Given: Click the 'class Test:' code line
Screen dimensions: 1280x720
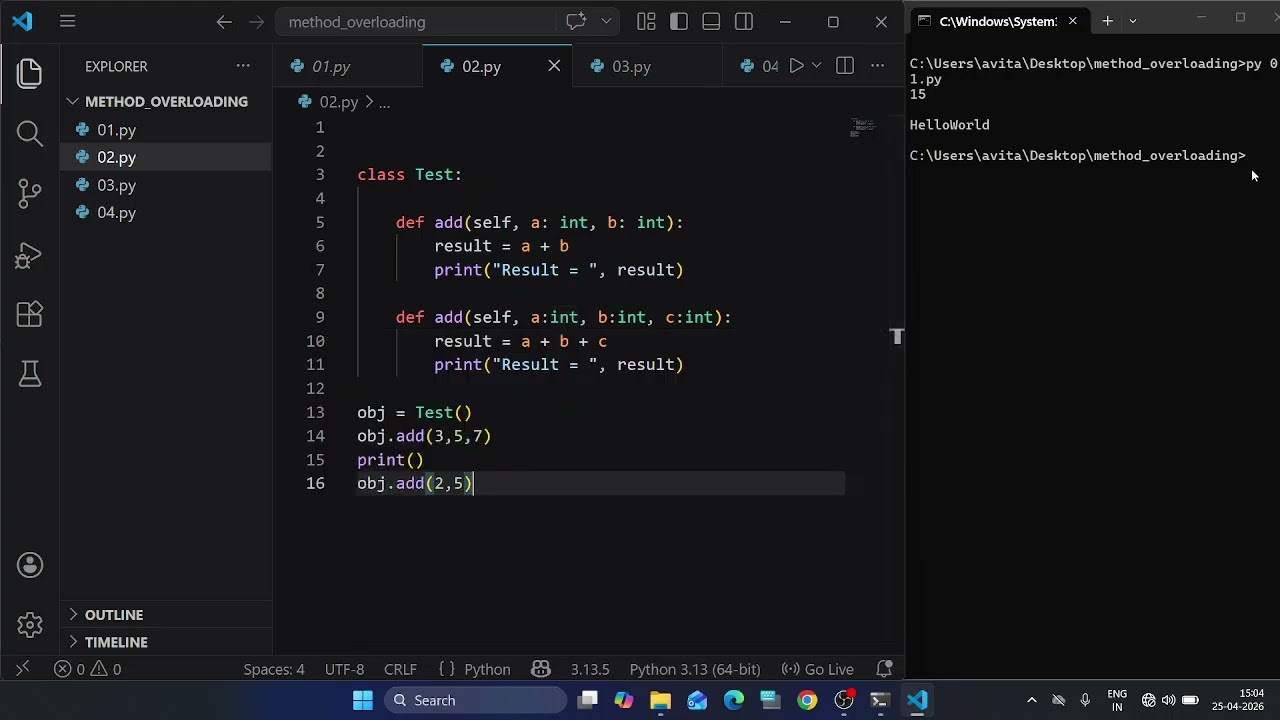Looking at the screenshot, I should point(409,174).
